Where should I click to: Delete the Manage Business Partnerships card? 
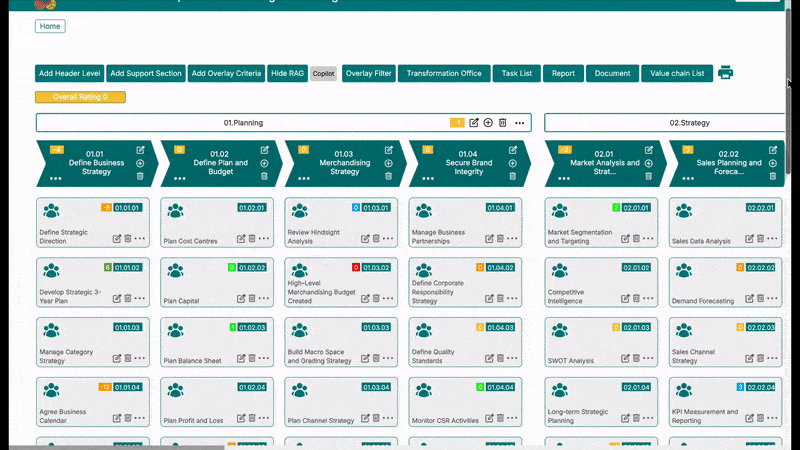[x=501, y=238]
